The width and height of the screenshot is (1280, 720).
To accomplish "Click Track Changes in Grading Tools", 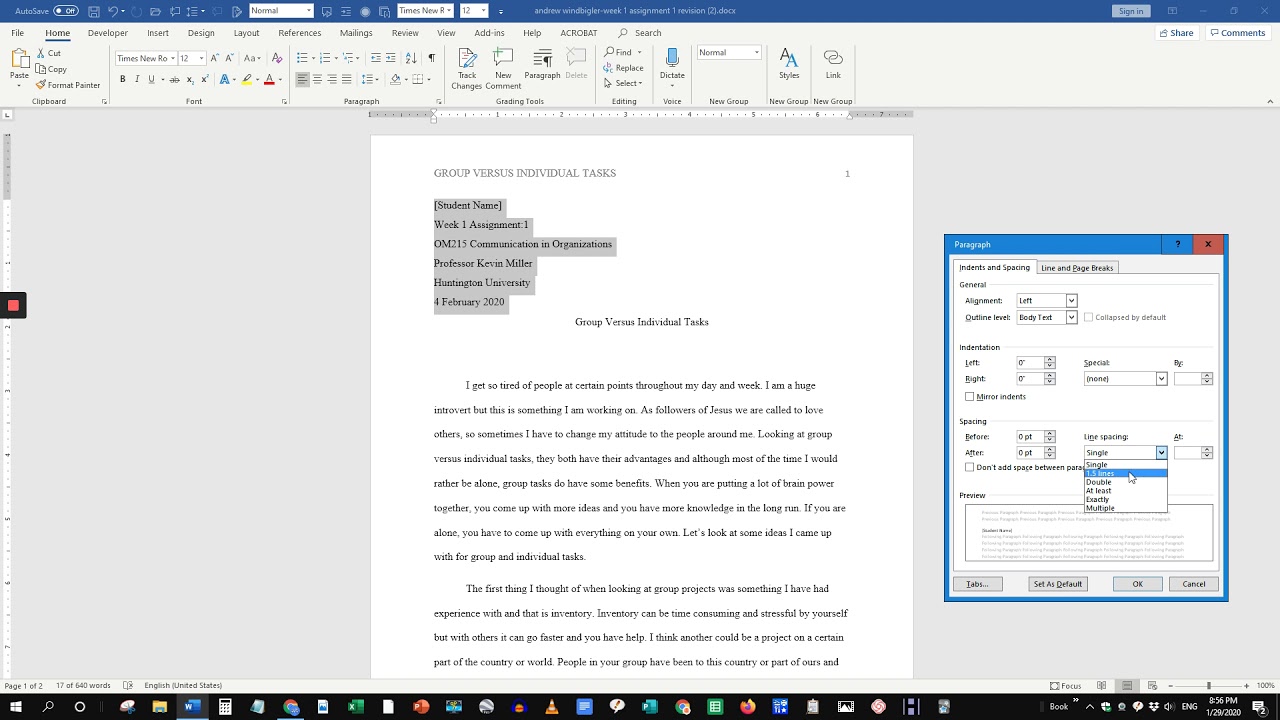I will click(x=467, y=68).
